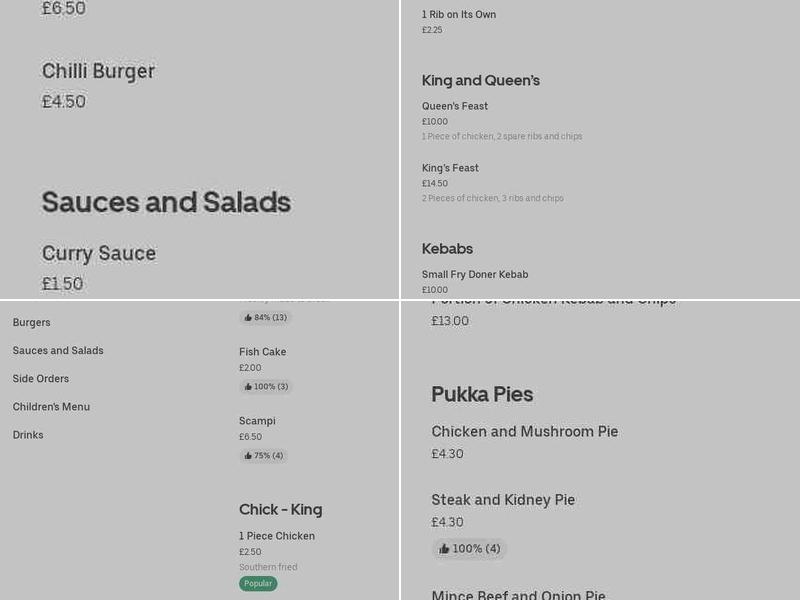This screenshot has height=600, width=800.
Task: Select 1 Rib on Its Own
Action: [x=459, y=15]
